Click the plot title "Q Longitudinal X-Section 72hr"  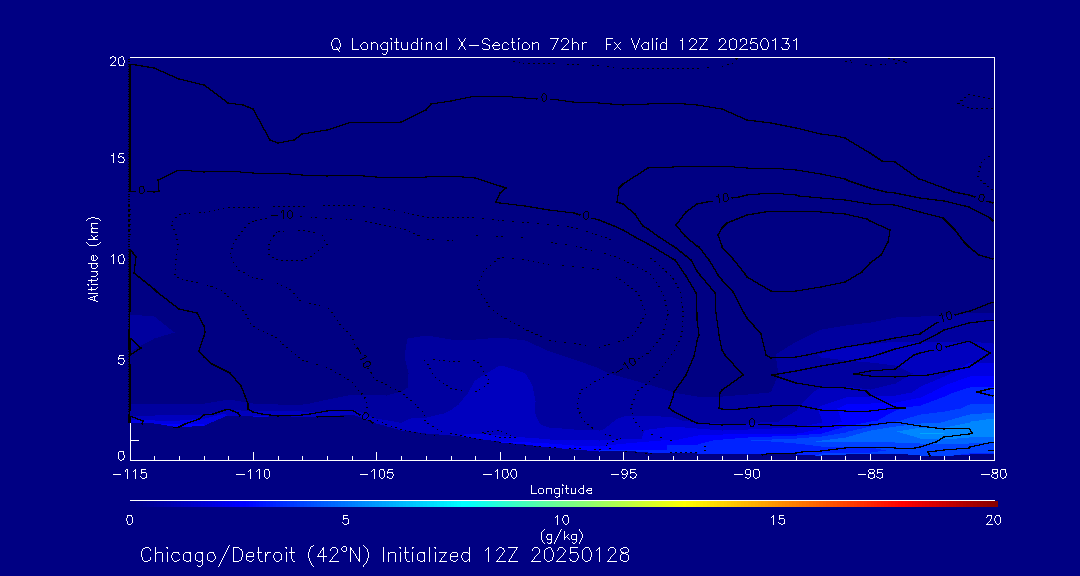click(457, 45)
